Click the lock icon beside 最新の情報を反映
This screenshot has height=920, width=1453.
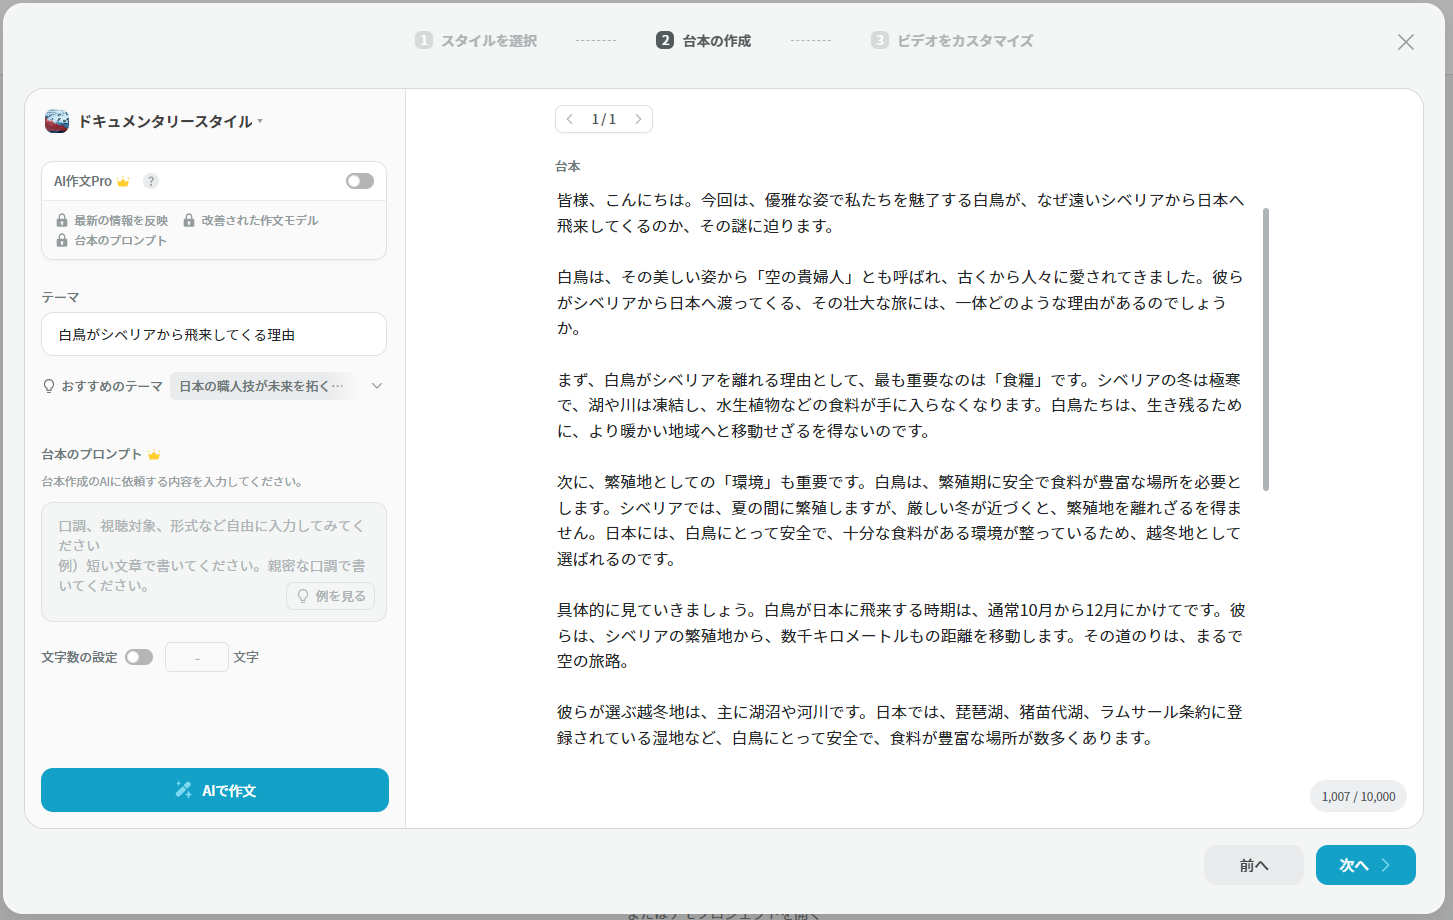pos(62,221)
